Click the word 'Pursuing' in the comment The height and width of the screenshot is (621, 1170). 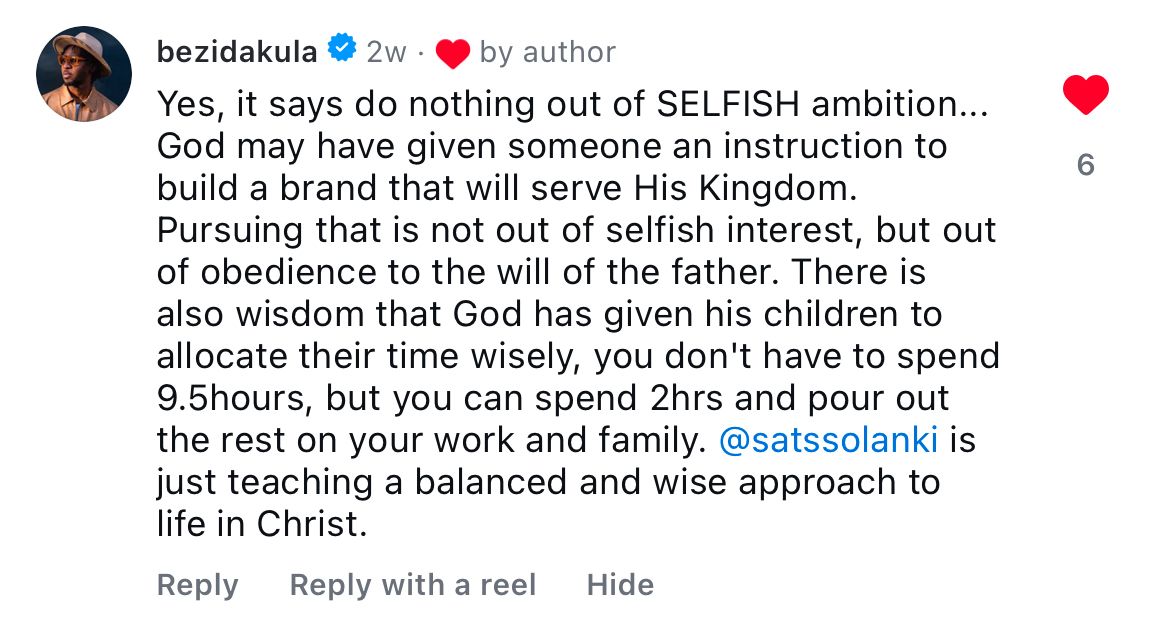(x=228, y=230)
